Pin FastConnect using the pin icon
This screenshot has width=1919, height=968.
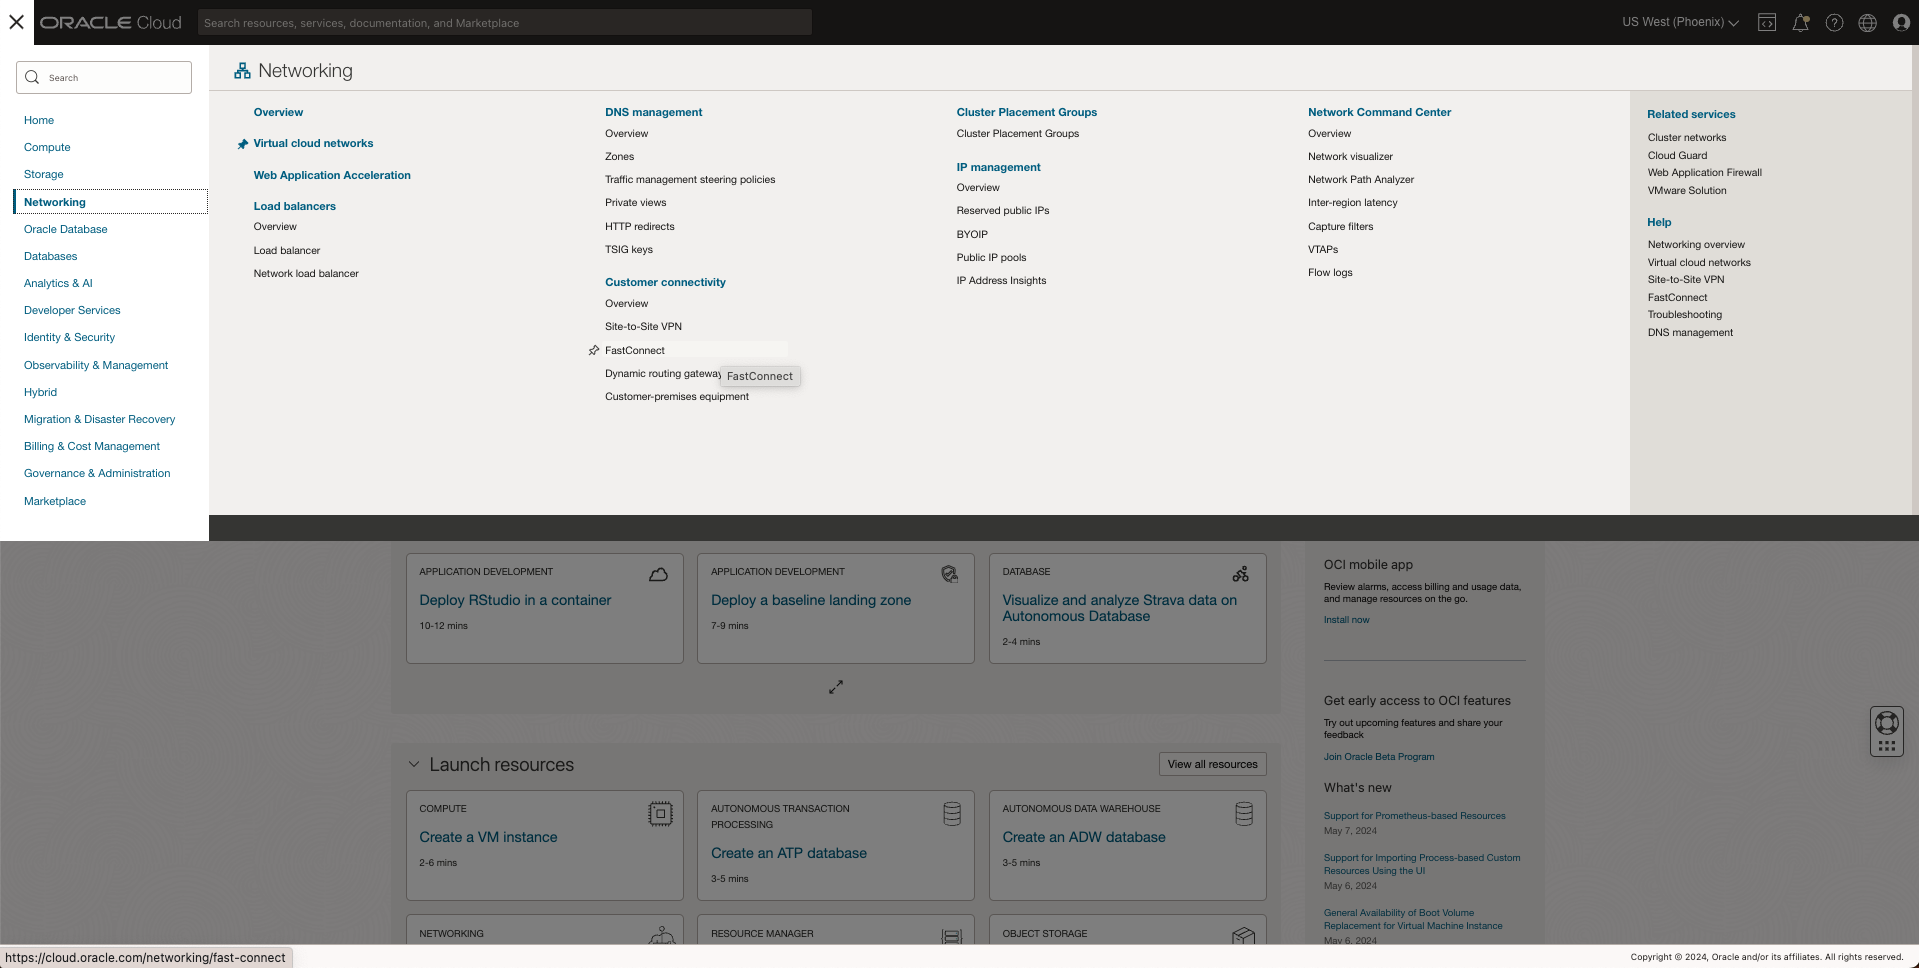[x=594, y=350]
